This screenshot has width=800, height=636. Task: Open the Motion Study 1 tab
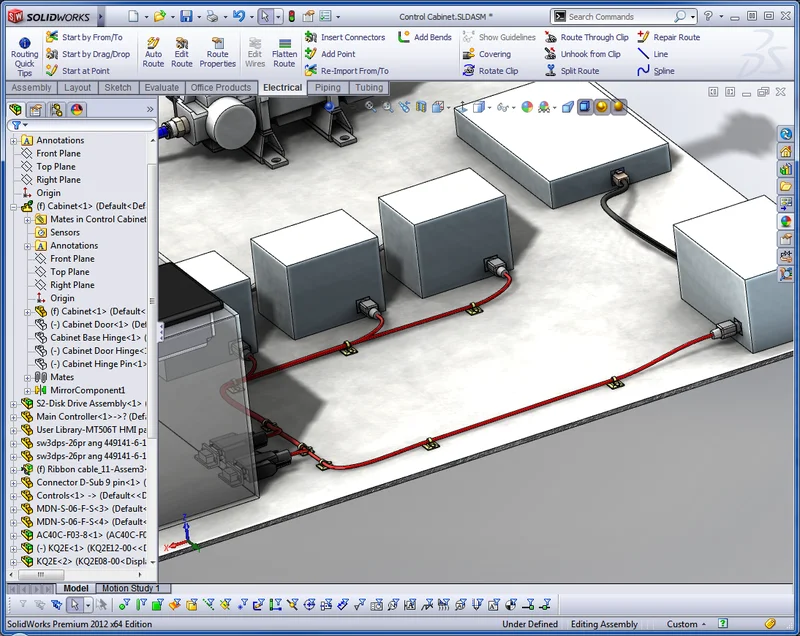point(130,588)
